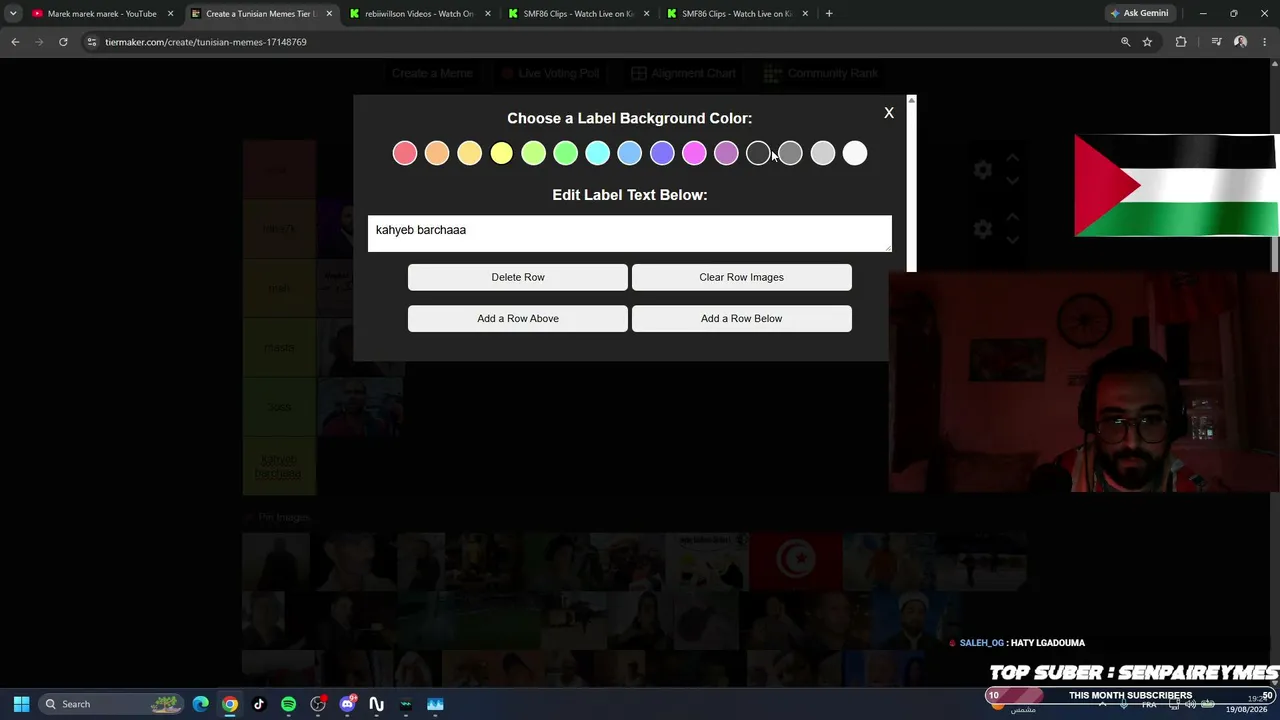Click the label text field 'kahyeb barchaaa'

click(629, 233)
